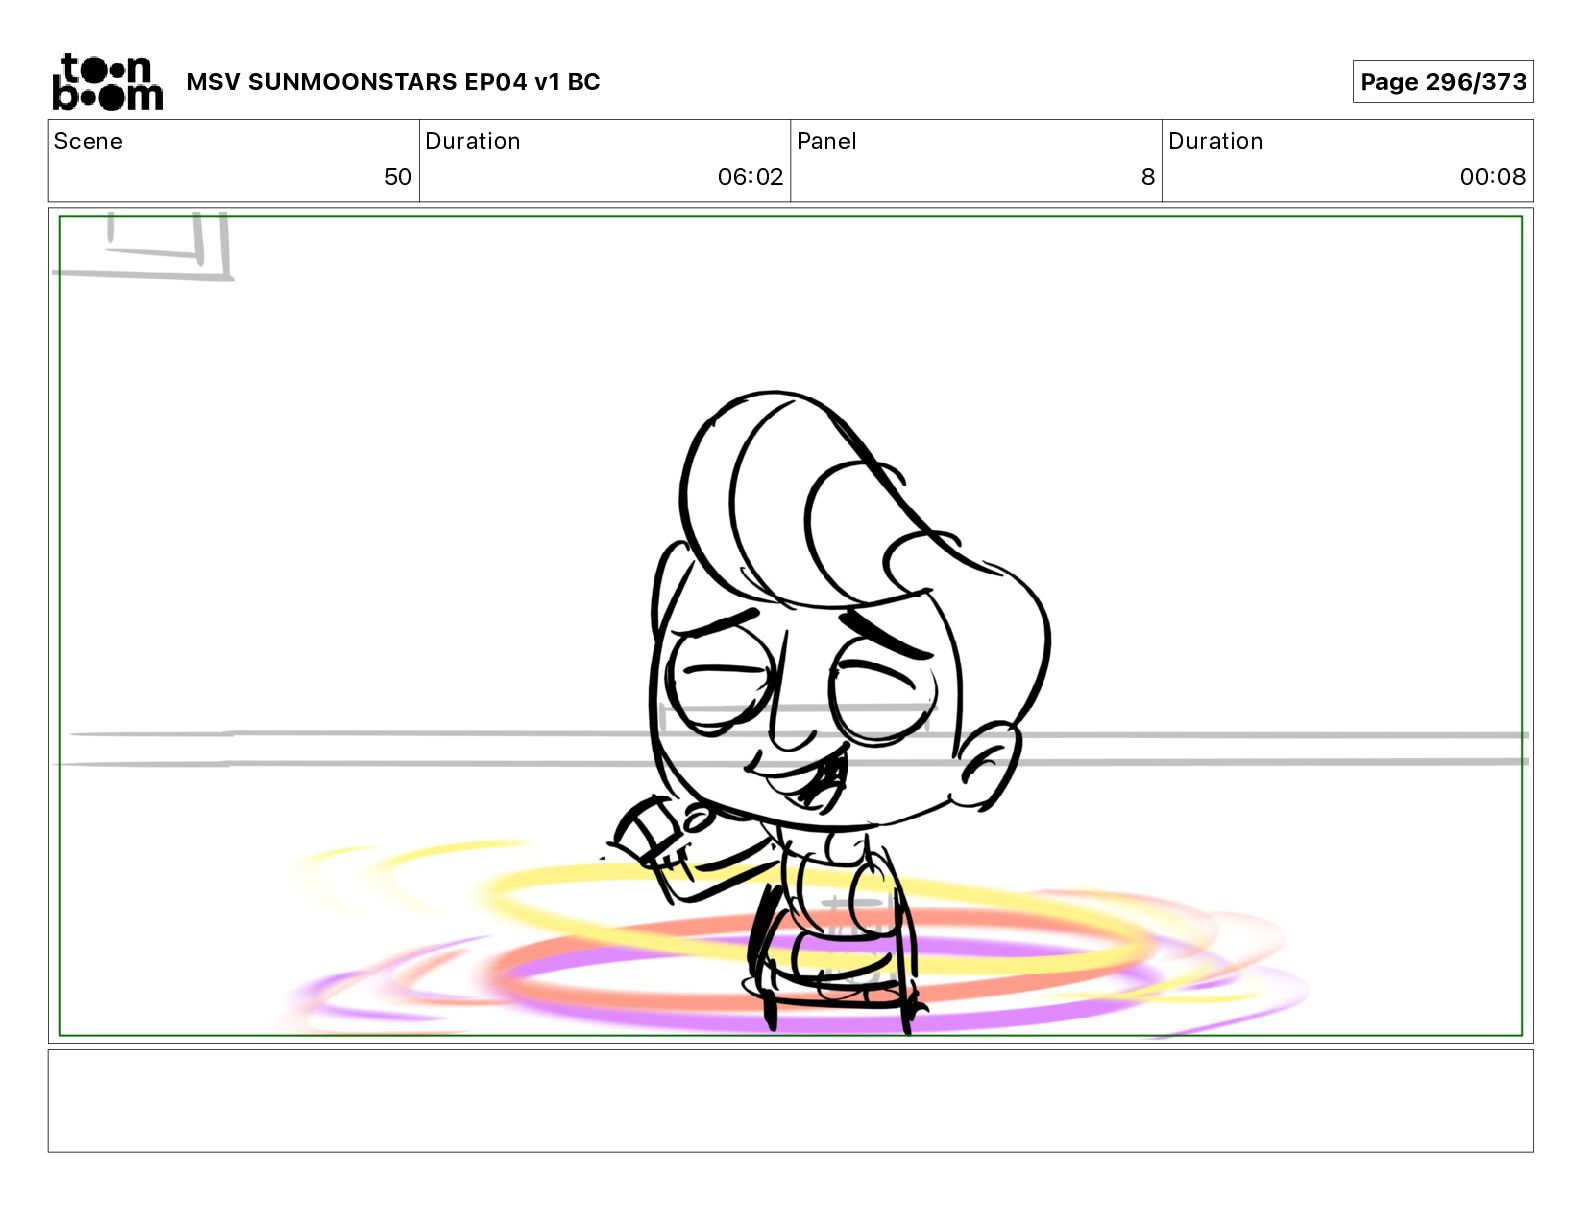The width and height of the screenshot is (1584, 1224).
Task: Select the title 'MSV SUNMOONSTARS EP04 v1 BC'
Action: point(393,82)
